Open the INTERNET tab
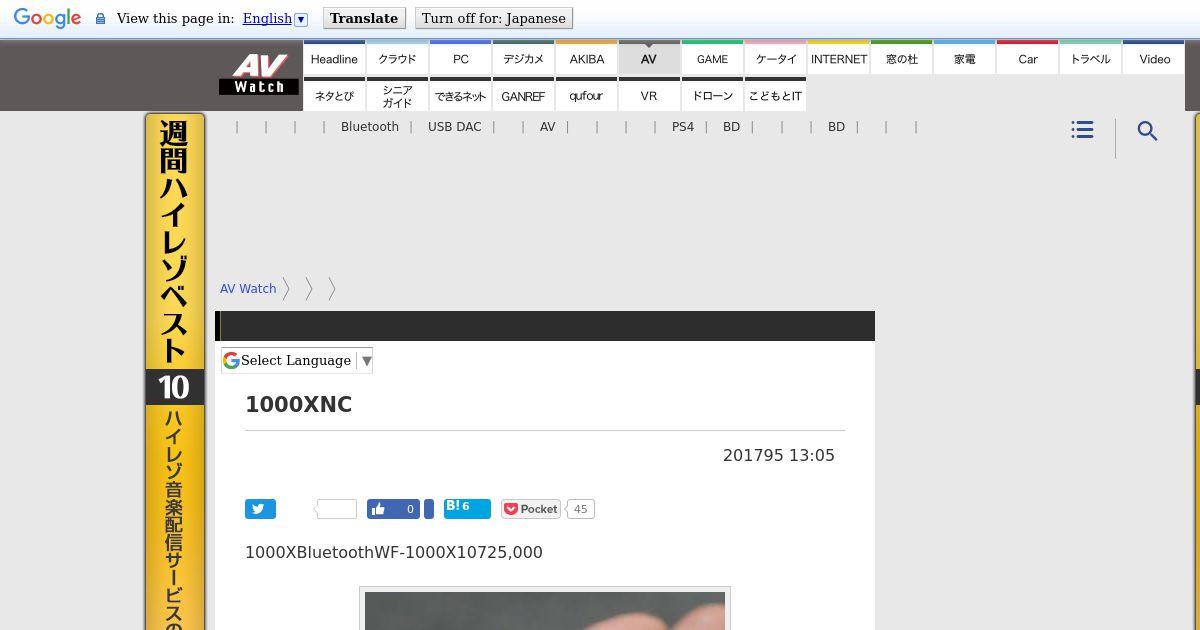The image size is (1200, 630). pos(838,58)
